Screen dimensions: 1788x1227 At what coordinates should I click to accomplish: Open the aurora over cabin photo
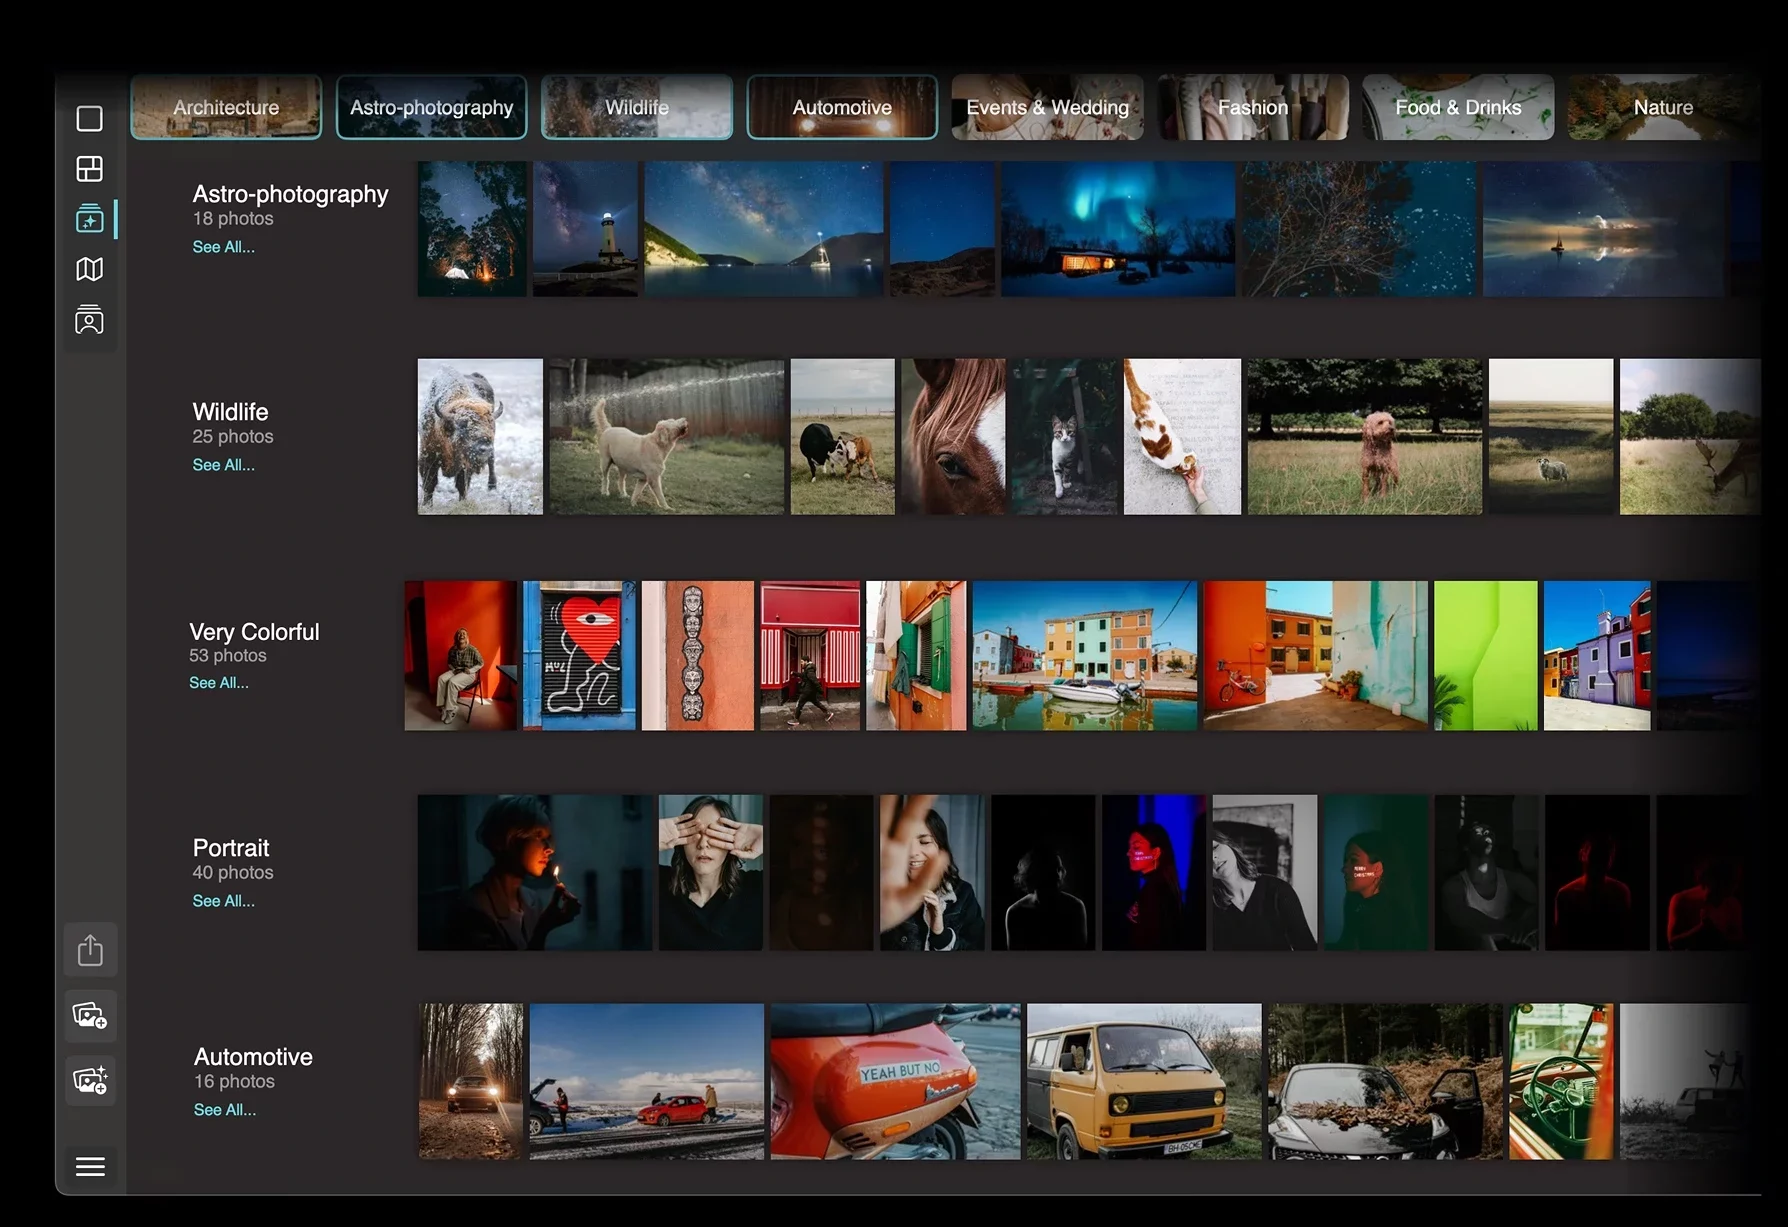click(x=1118, y=229)
